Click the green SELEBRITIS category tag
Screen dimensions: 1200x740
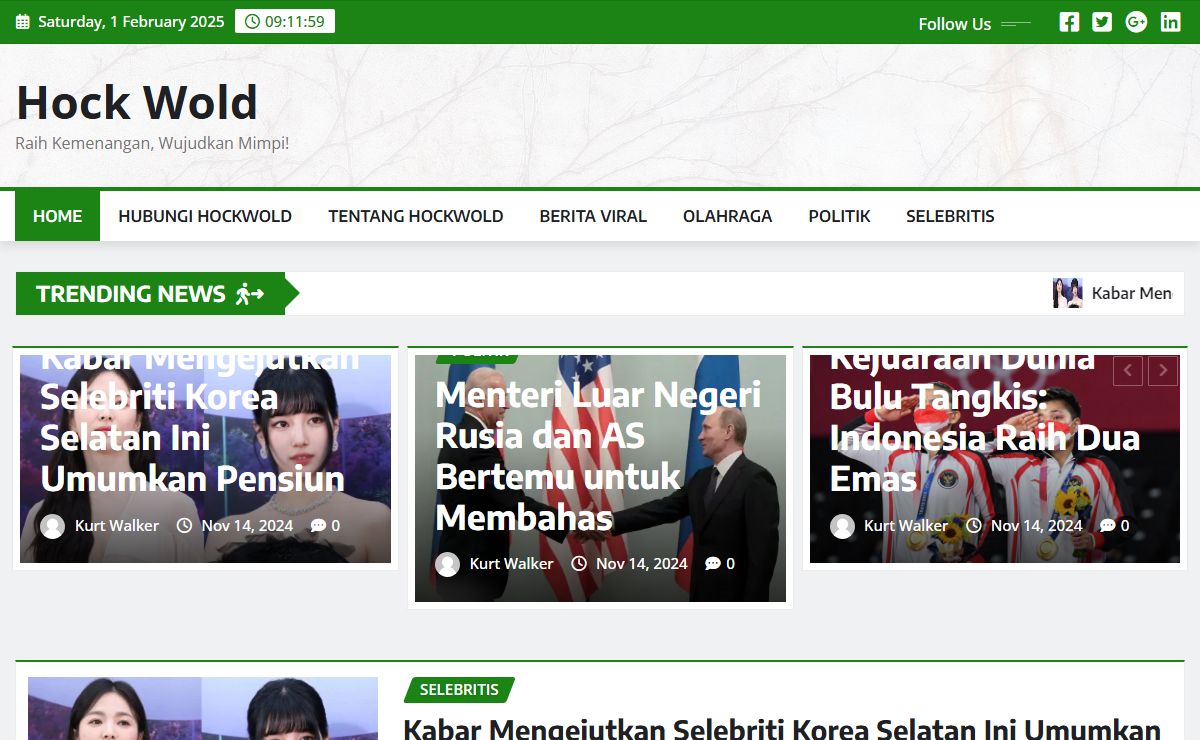coord(459,690)
